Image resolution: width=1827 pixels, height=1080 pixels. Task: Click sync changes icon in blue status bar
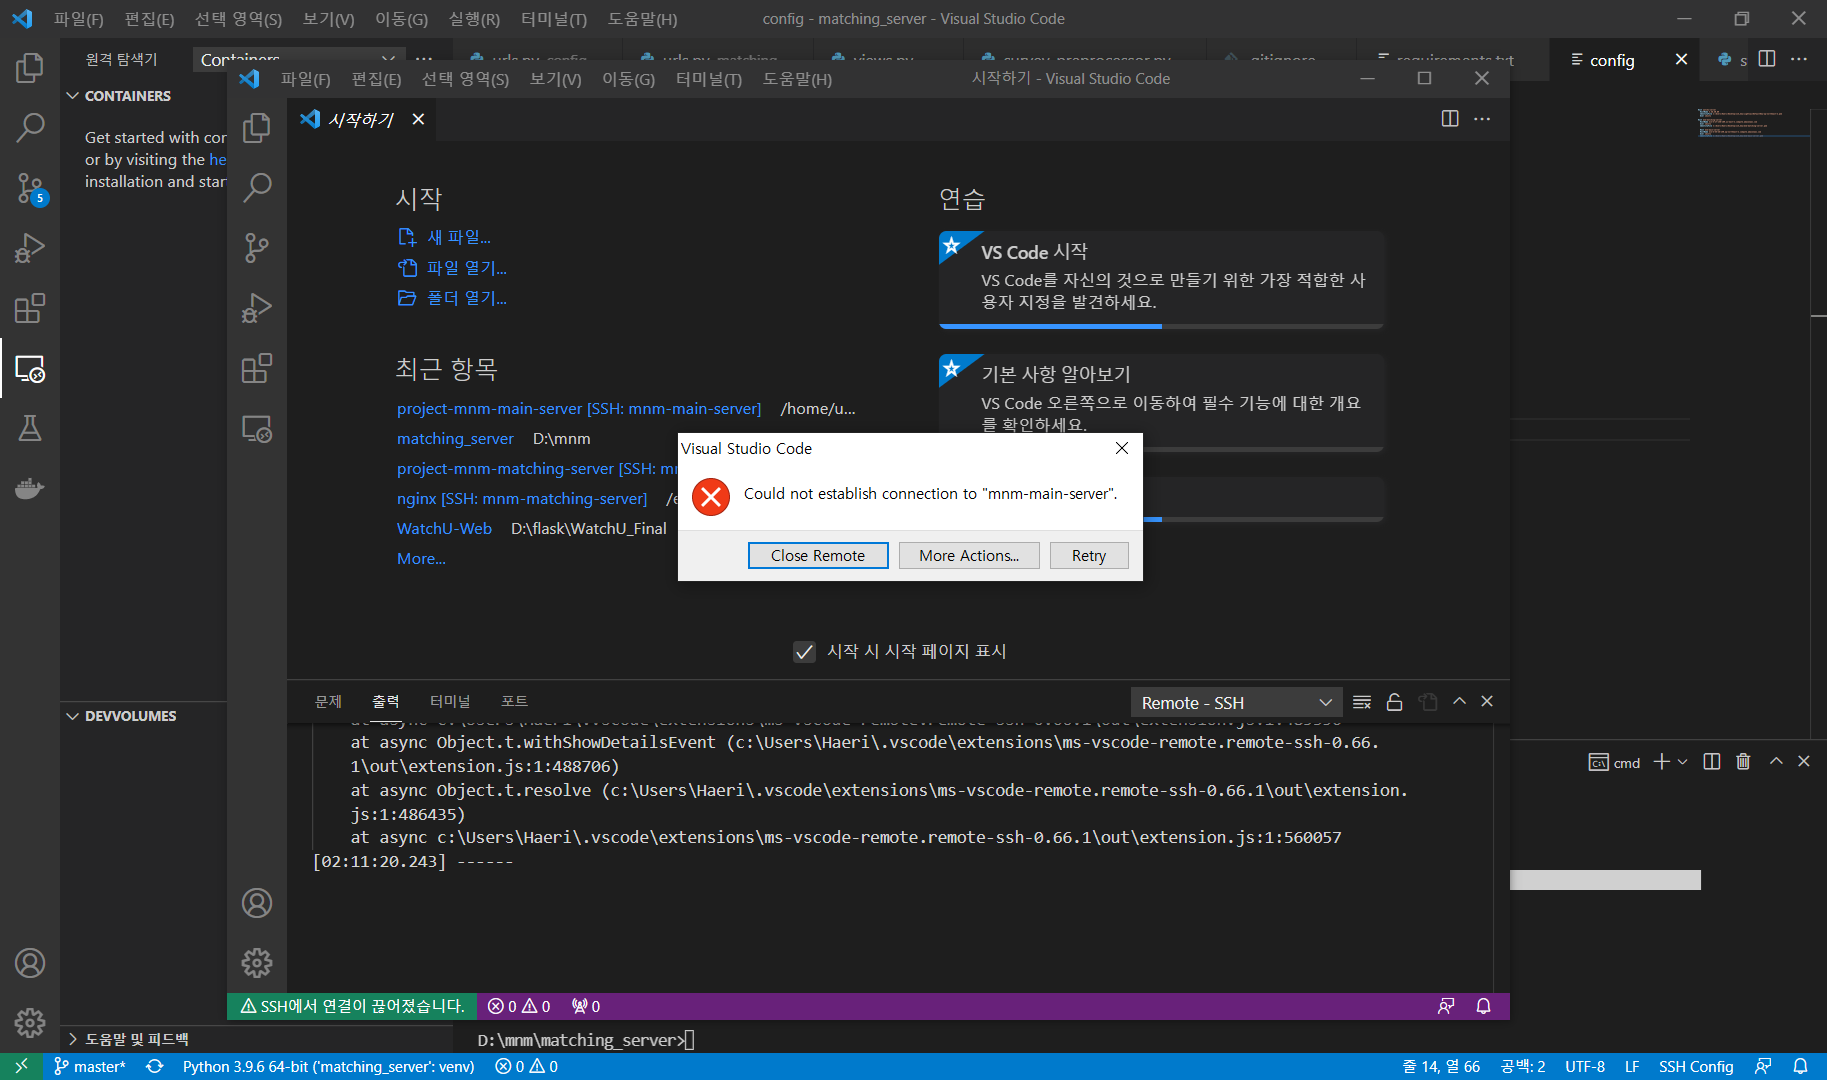tap(155, 1067)
